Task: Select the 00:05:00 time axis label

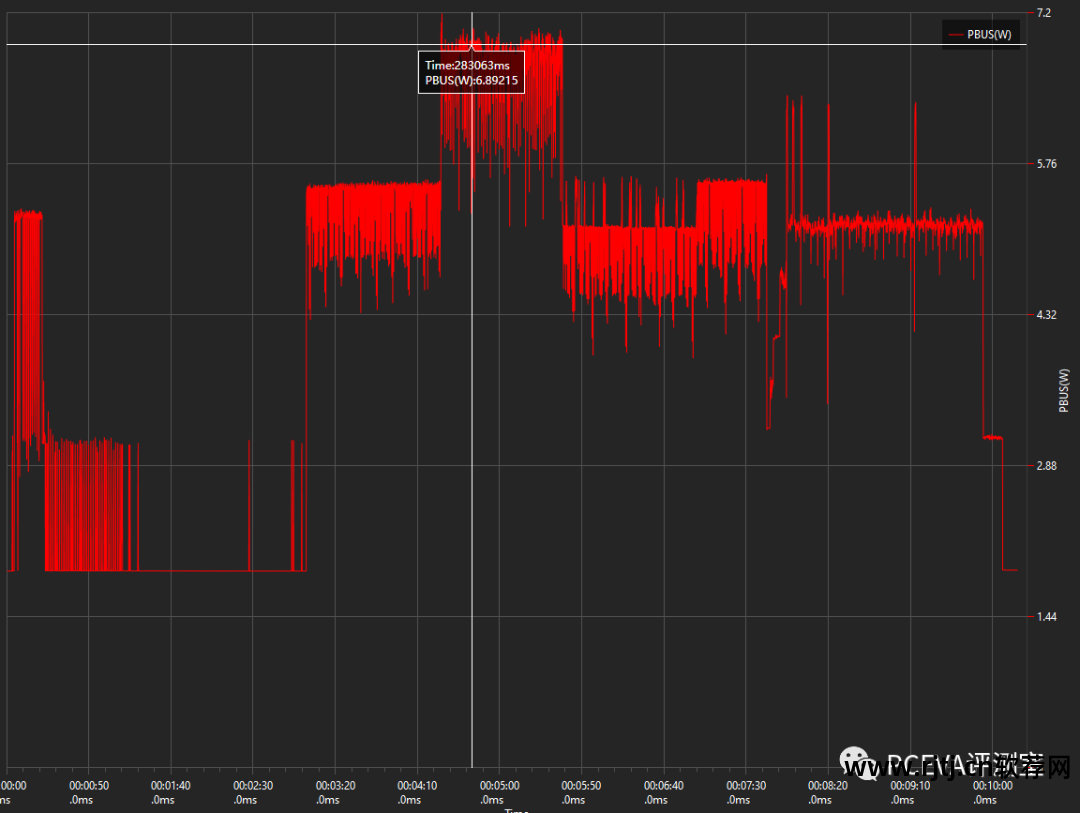Action: click(499, 787)
